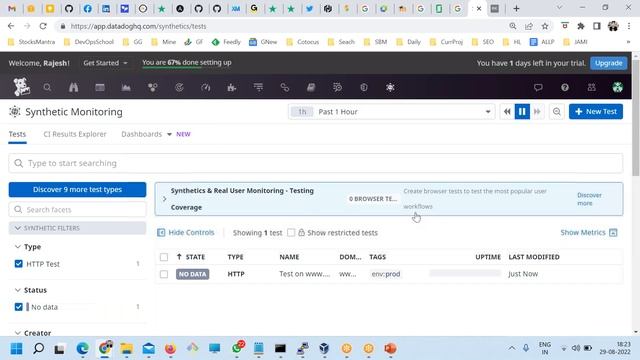Open Microsoft Edge from the taskbar
Viewport: 640px width, 360px height.
click(82, 349)
